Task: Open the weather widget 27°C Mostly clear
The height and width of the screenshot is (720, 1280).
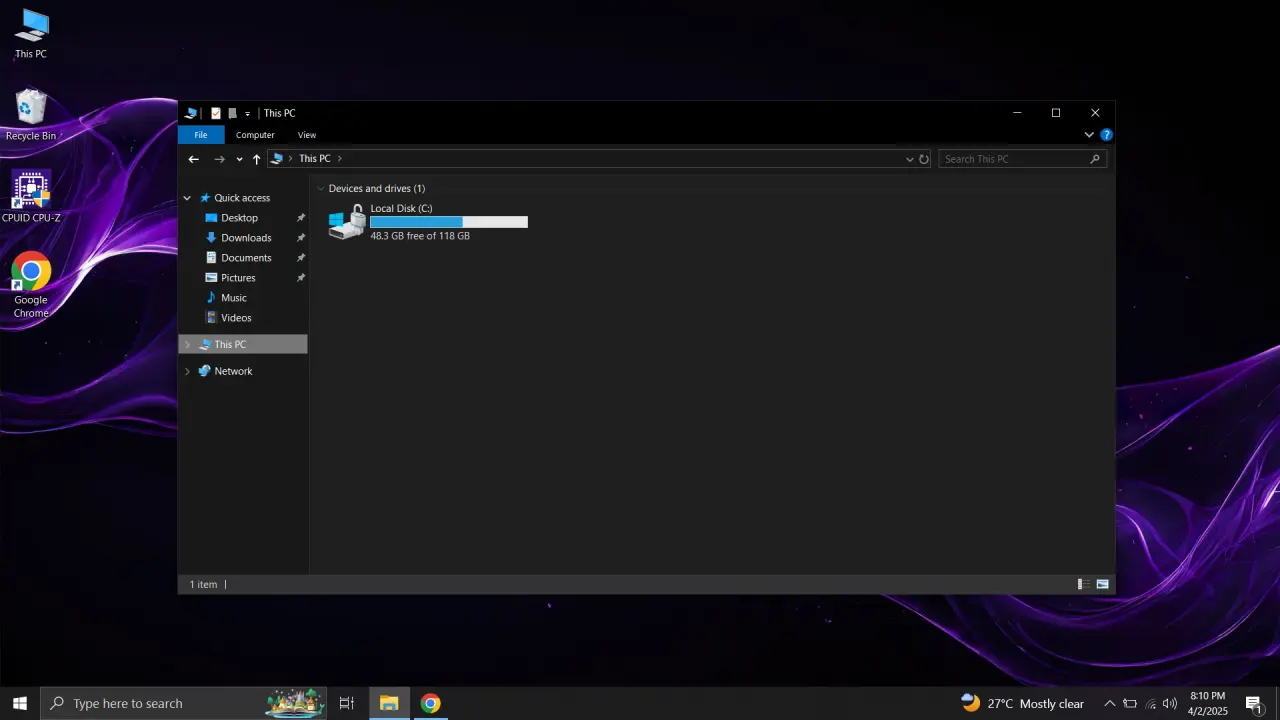Action: pyautogui.click(x=1022, y=703)
